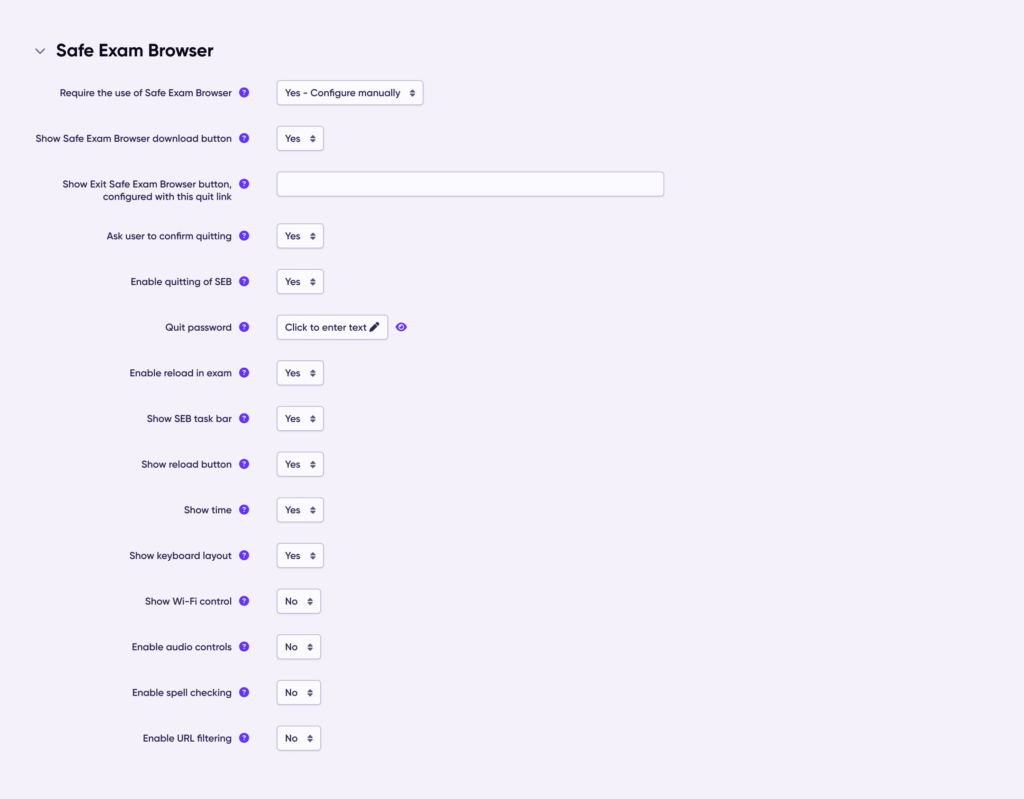Open Show SEB task bar dropdown
1024x799 pixels.
(x=300, y=419)
